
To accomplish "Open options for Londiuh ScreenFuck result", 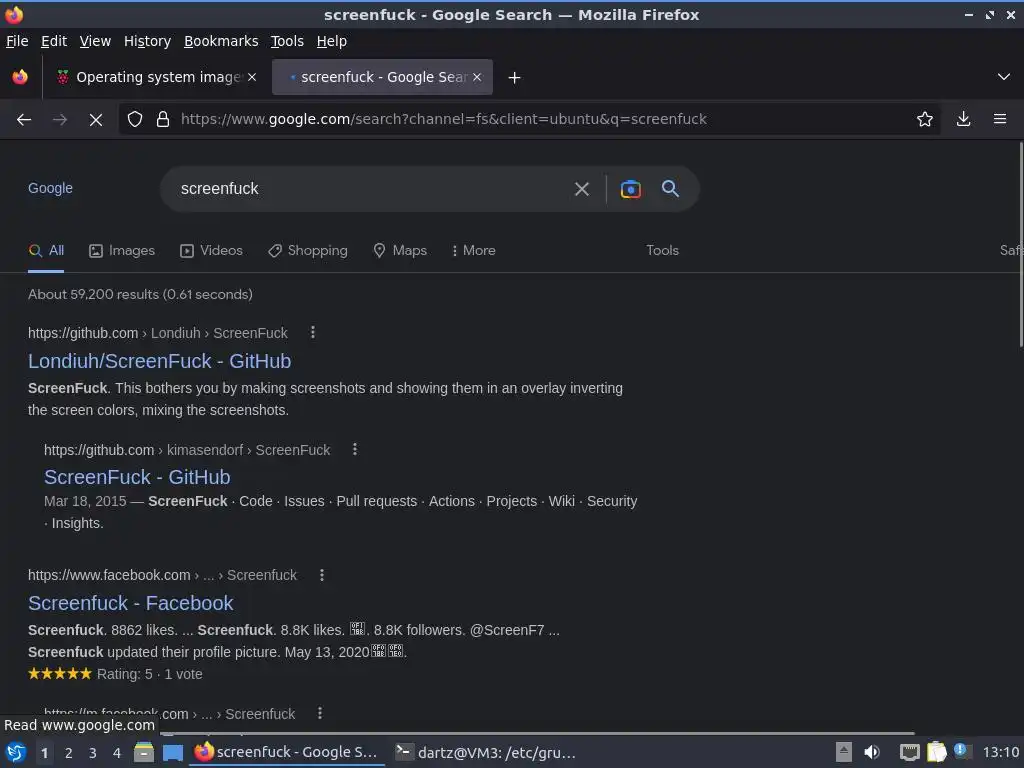I will [313, 332].
